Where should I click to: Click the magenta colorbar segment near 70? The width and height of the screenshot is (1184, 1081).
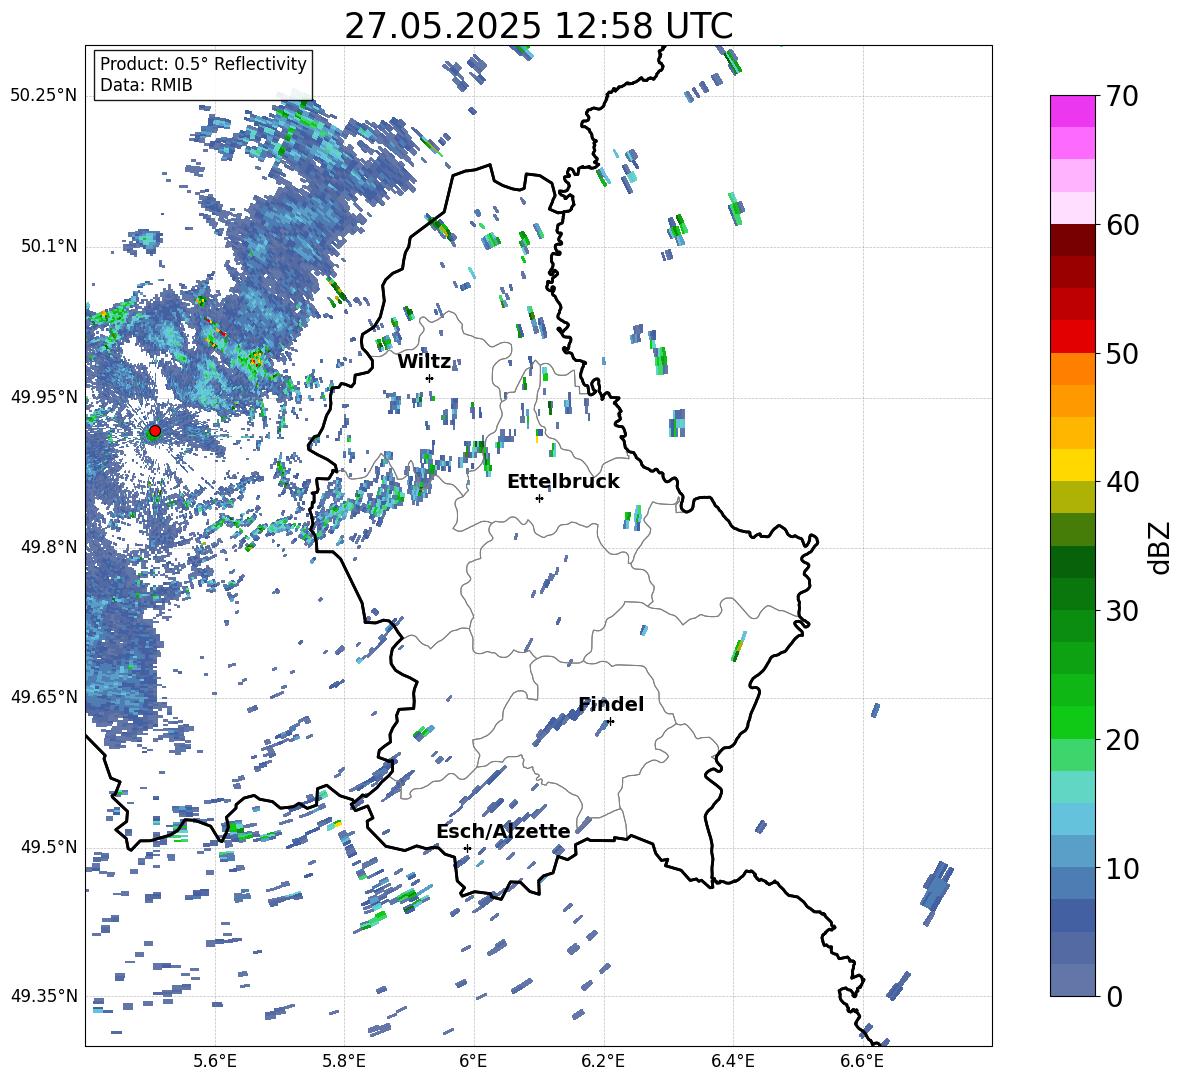[1072, 111]
